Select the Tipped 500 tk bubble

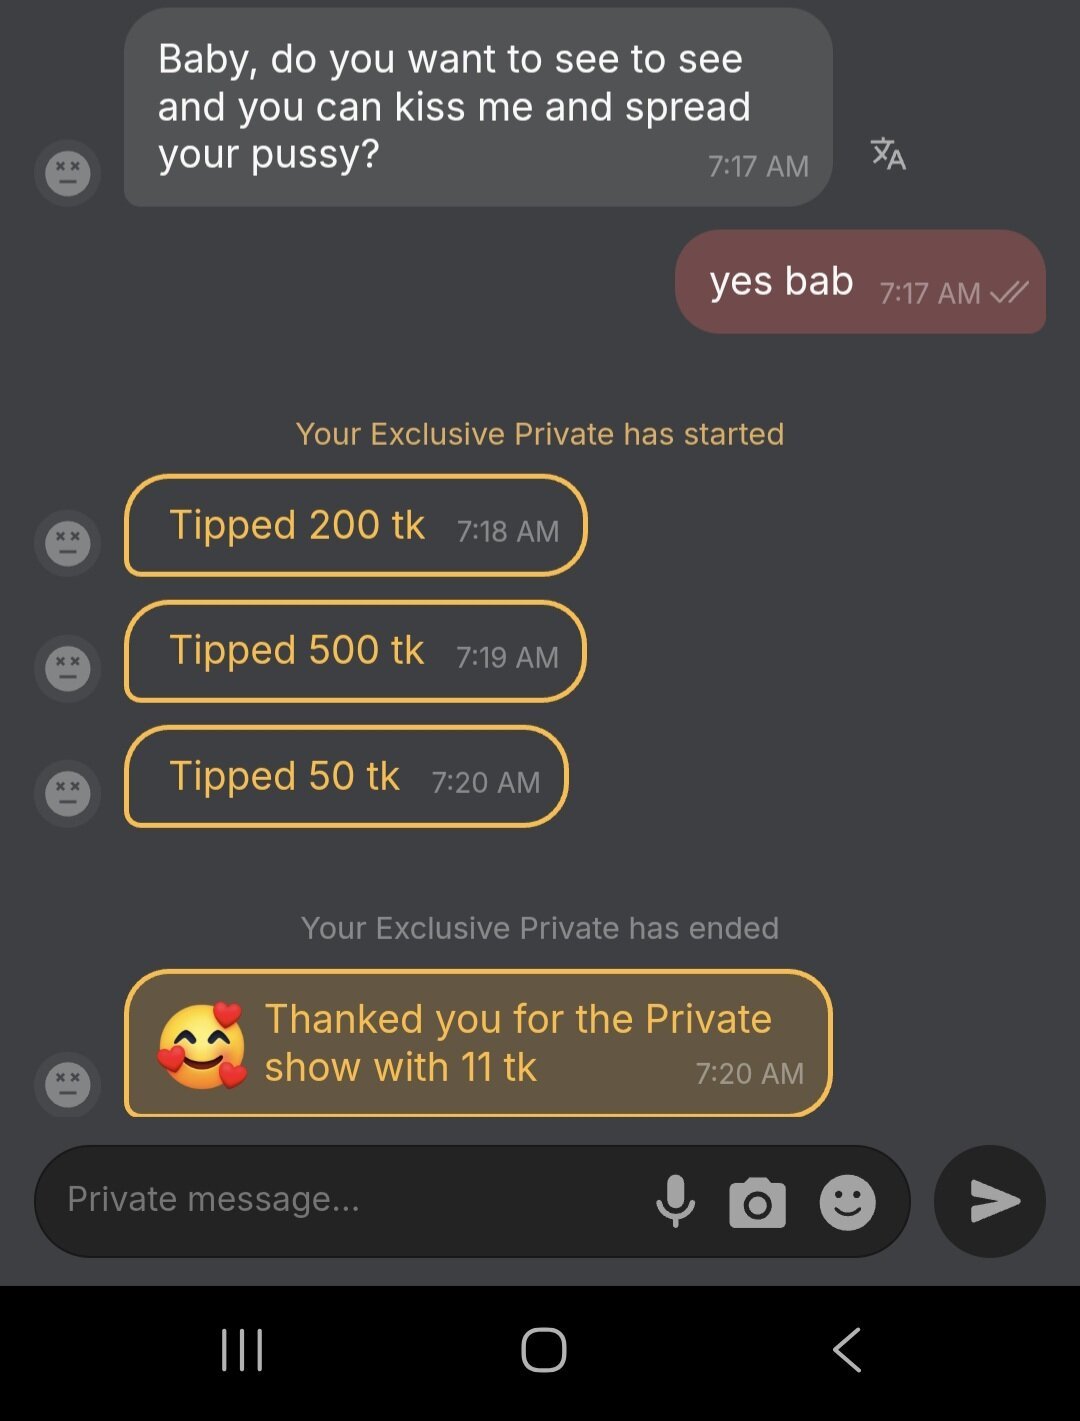pos(355,651)
